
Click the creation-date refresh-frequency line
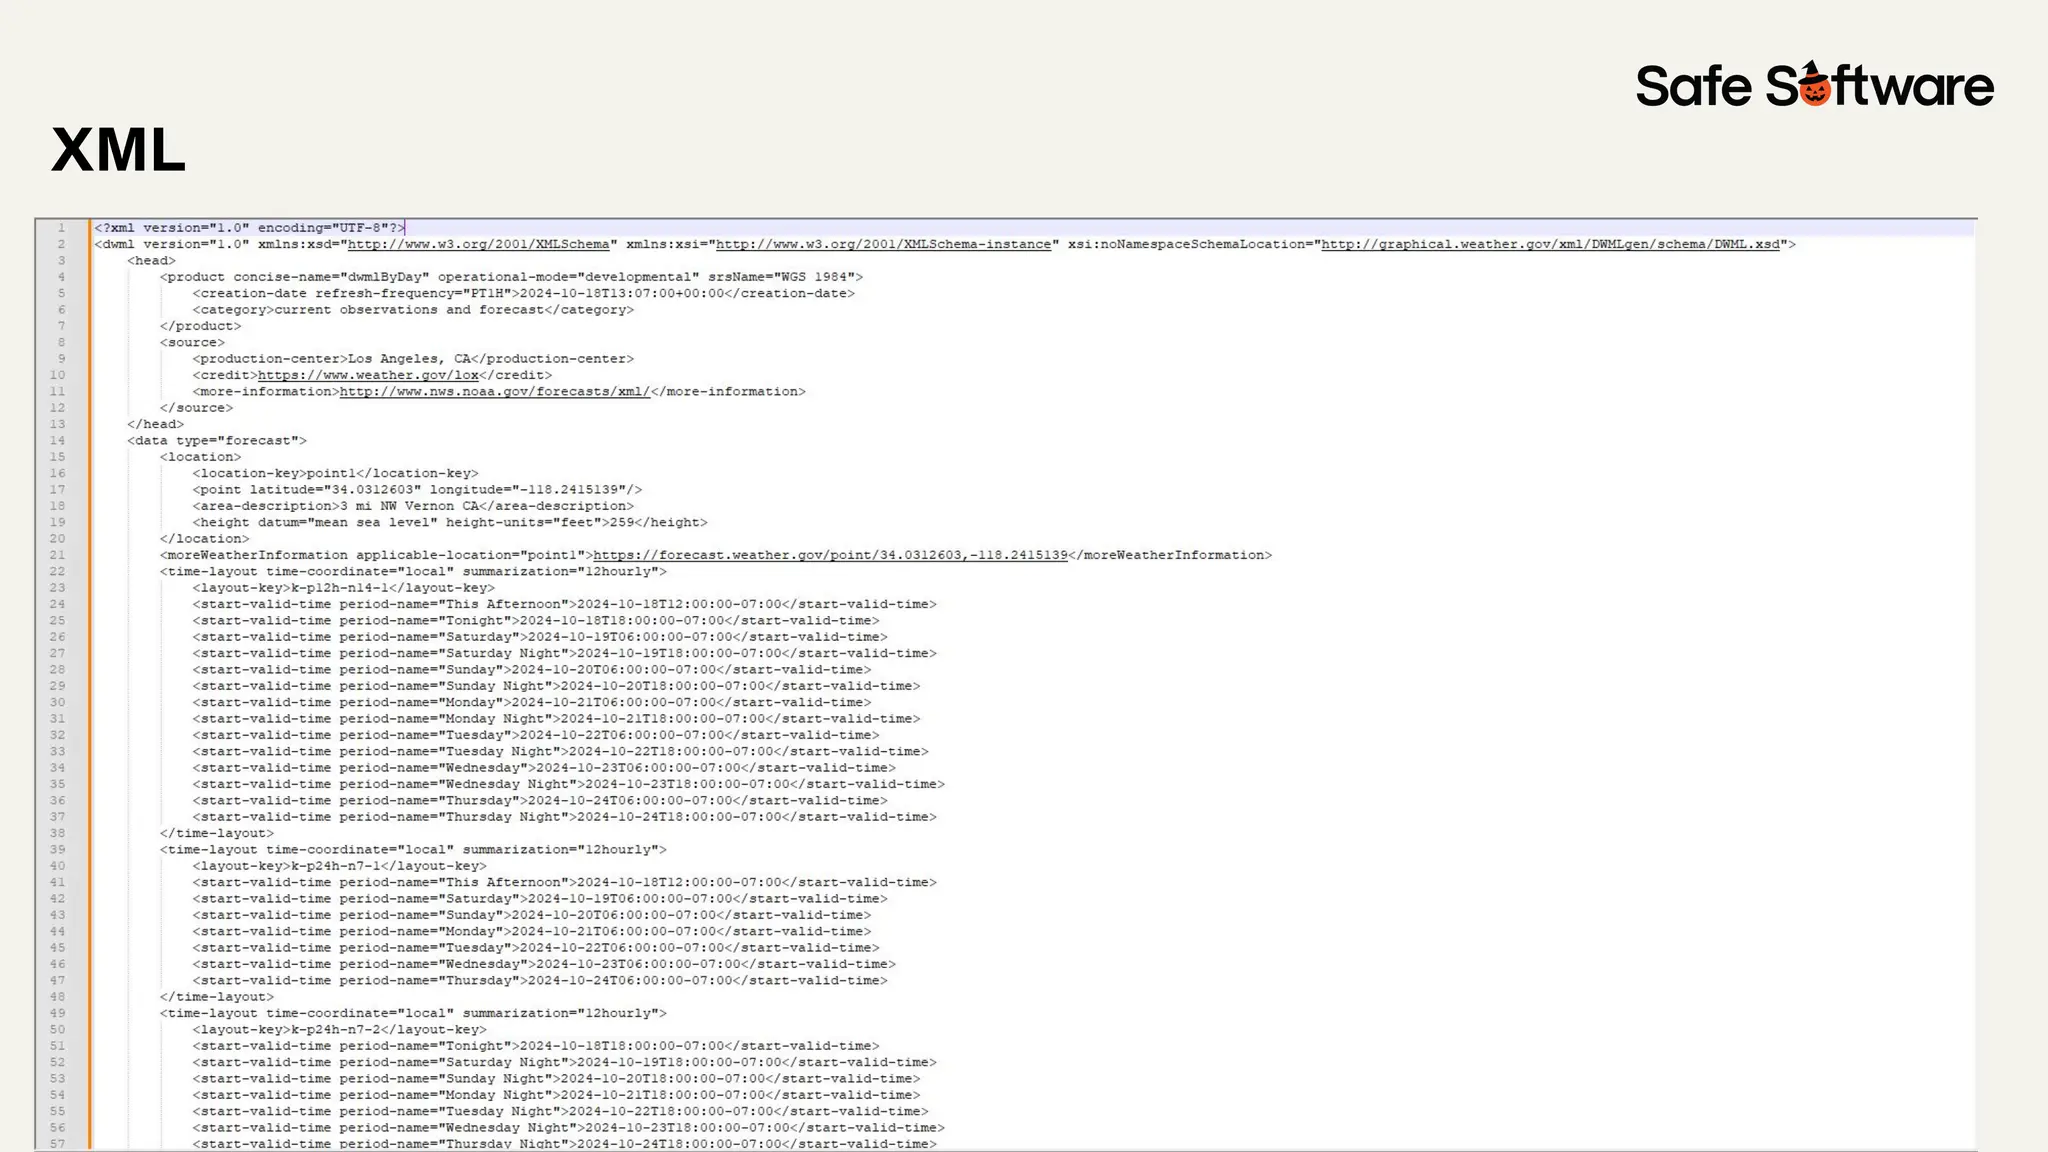(524, 293)
